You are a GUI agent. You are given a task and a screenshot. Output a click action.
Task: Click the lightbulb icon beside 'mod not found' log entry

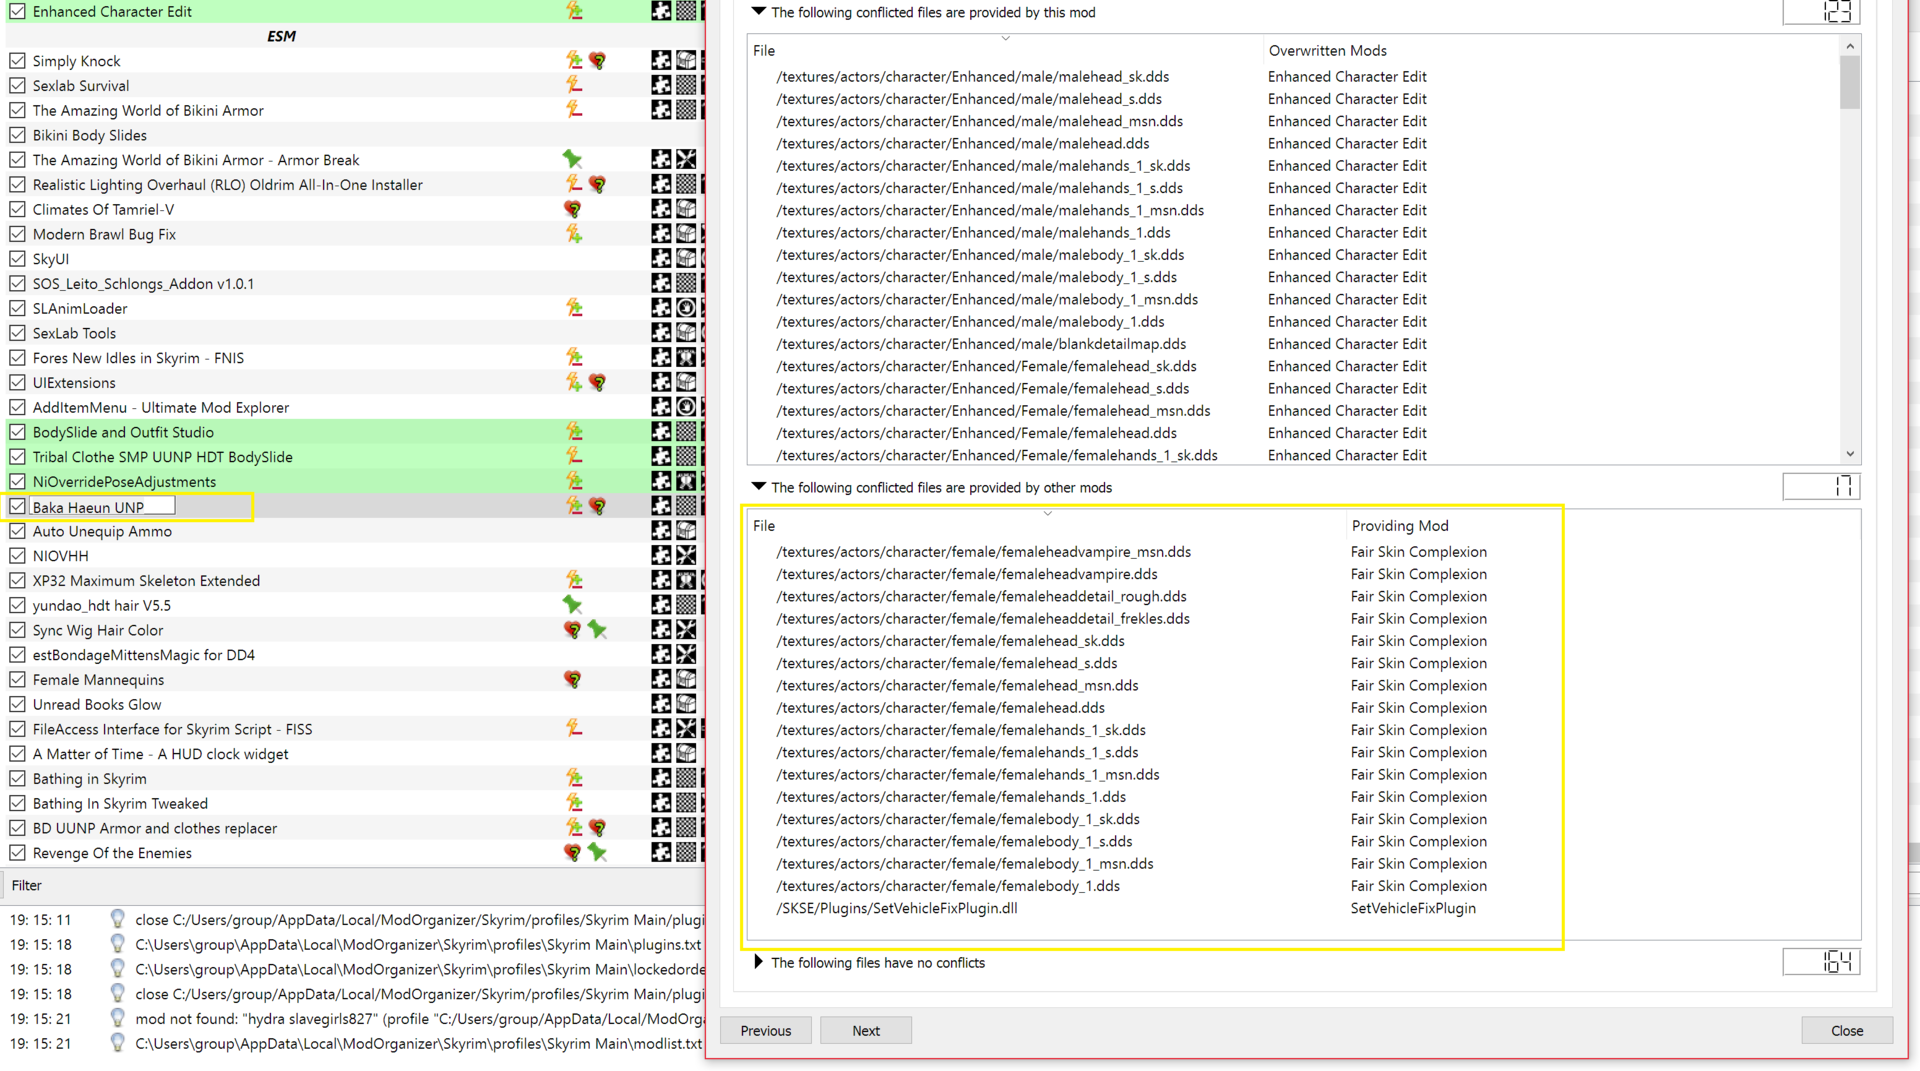click(117, 1018)
